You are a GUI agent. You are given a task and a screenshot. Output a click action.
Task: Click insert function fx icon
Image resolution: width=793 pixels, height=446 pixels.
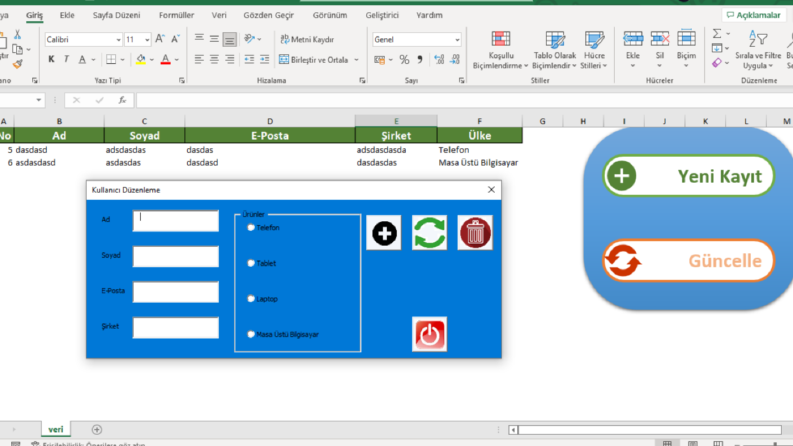(x=122, y=100)
